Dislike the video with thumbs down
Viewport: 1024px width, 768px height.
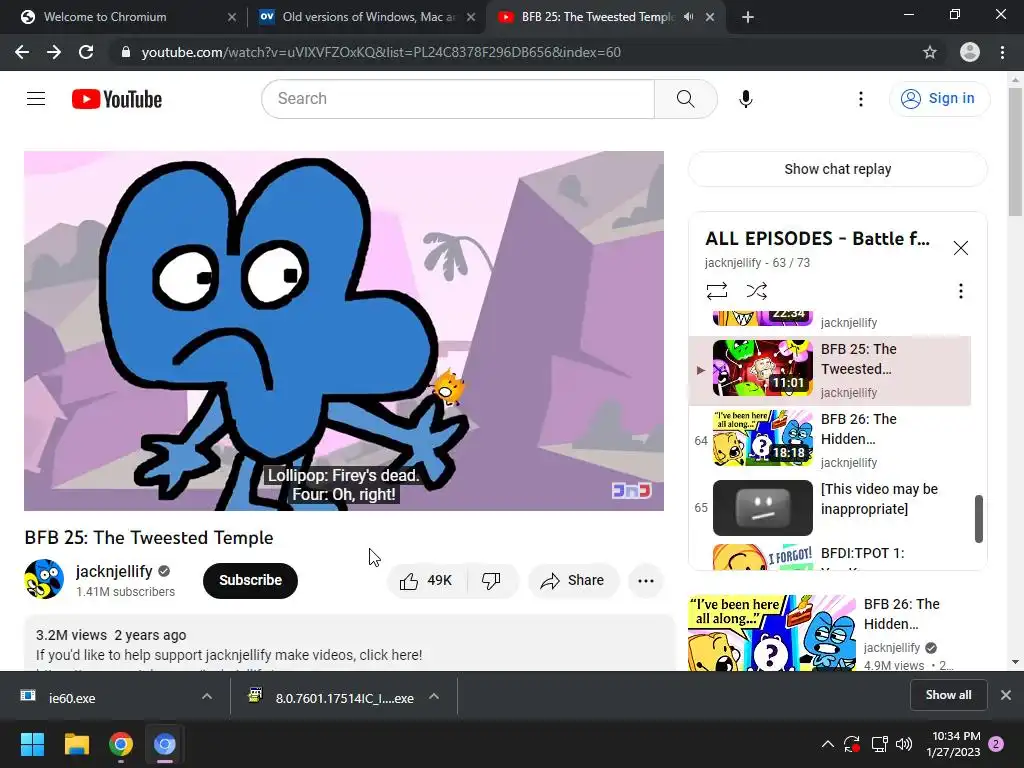(491, 581)
